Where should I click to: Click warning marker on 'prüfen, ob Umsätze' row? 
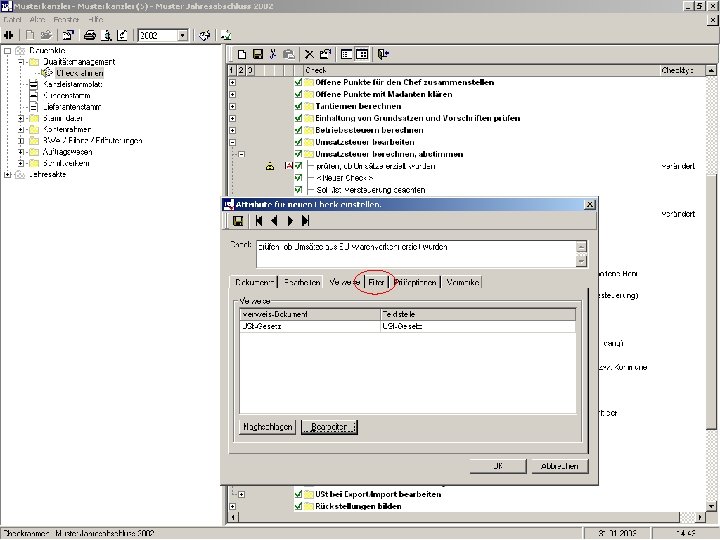coord(270,166)
